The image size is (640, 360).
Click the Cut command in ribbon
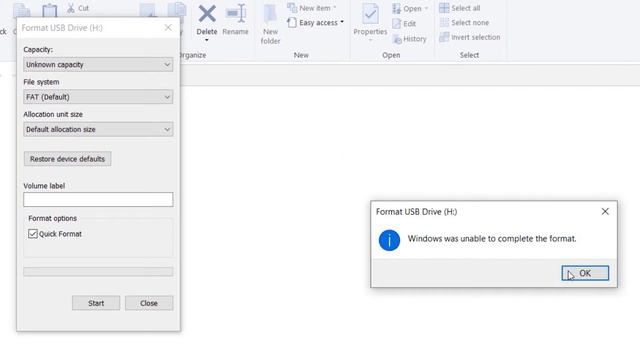click(78, 8)
